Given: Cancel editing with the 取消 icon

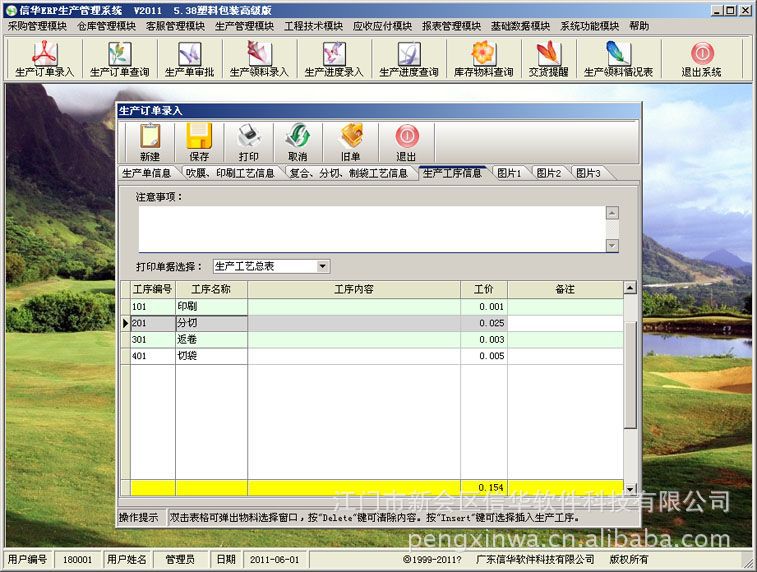Looking at the screenshot, I should (298, 142).
